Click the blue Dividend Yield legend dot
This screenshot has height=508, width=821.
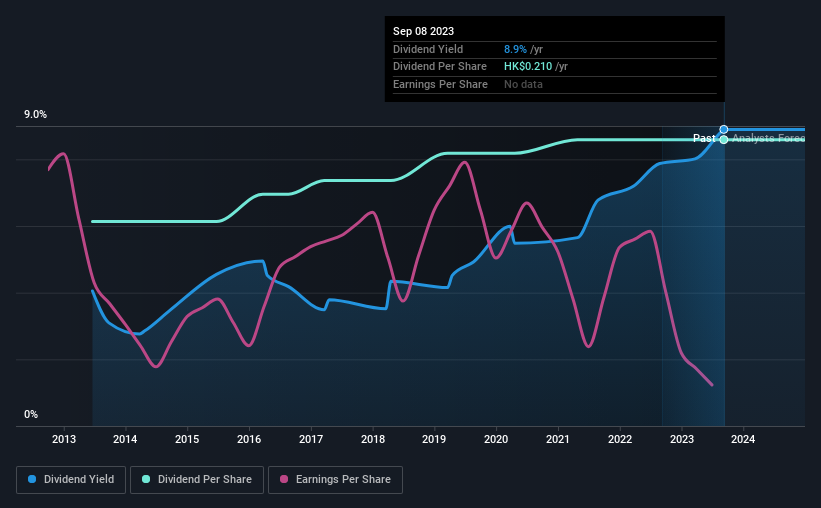32,479
